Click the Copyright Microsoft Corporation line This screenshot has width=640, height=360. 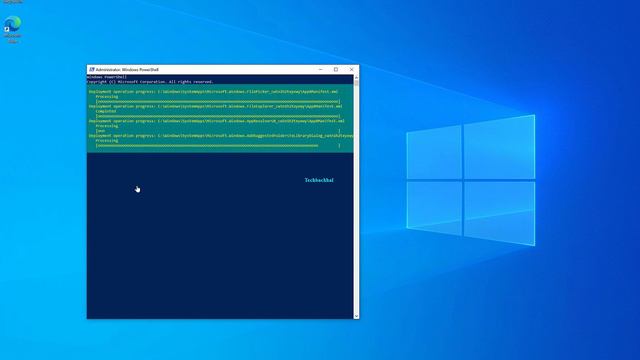pyautogui.click(x=150, y=82)
